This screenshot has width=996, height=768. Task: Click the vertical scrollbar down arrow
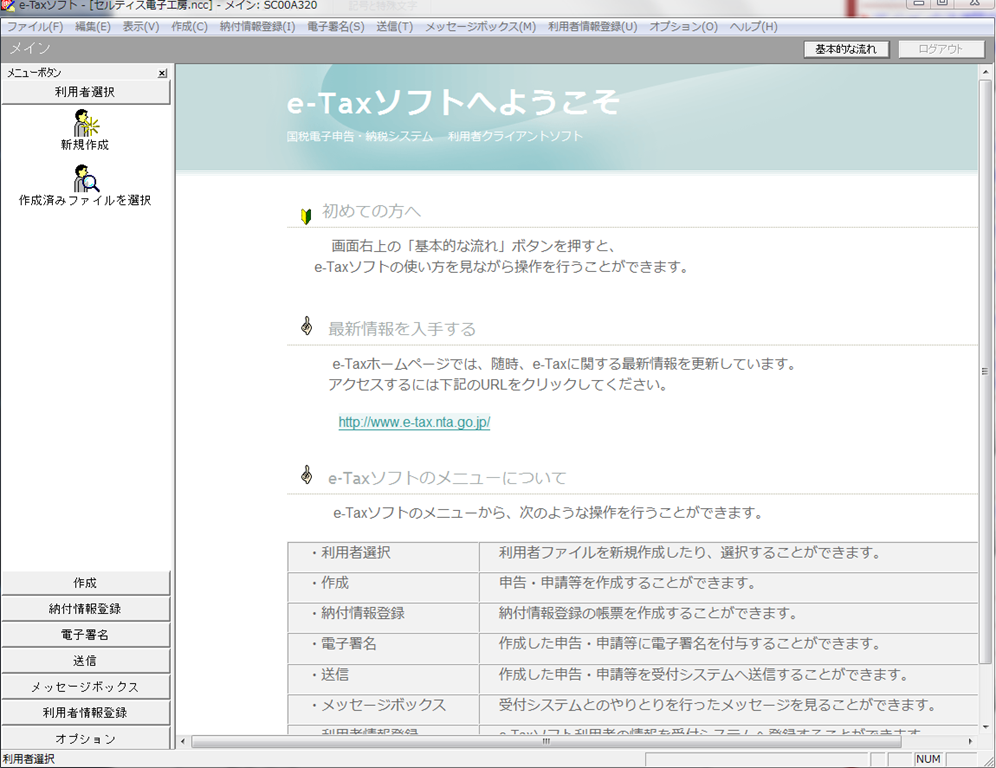click(x=985, y=727)
